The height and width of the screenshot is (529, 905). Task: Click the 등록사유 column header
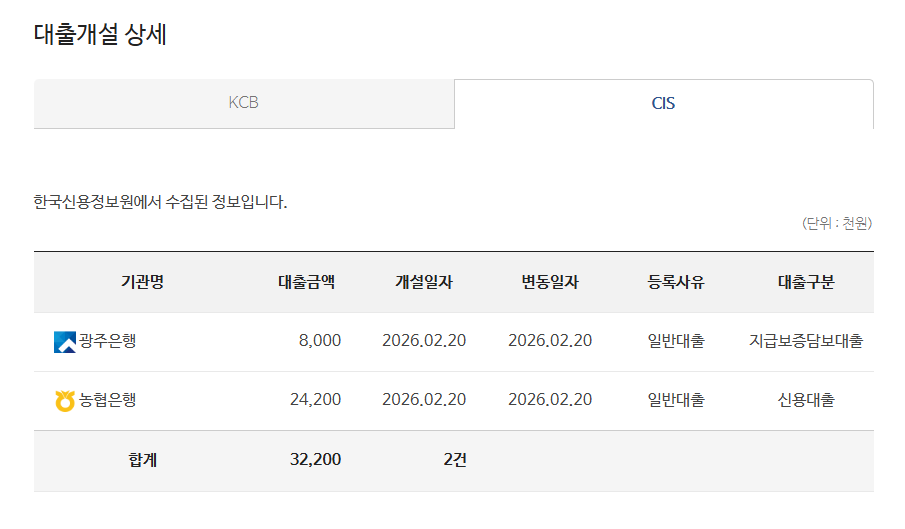pyautogui.click(x=676, y=282)
